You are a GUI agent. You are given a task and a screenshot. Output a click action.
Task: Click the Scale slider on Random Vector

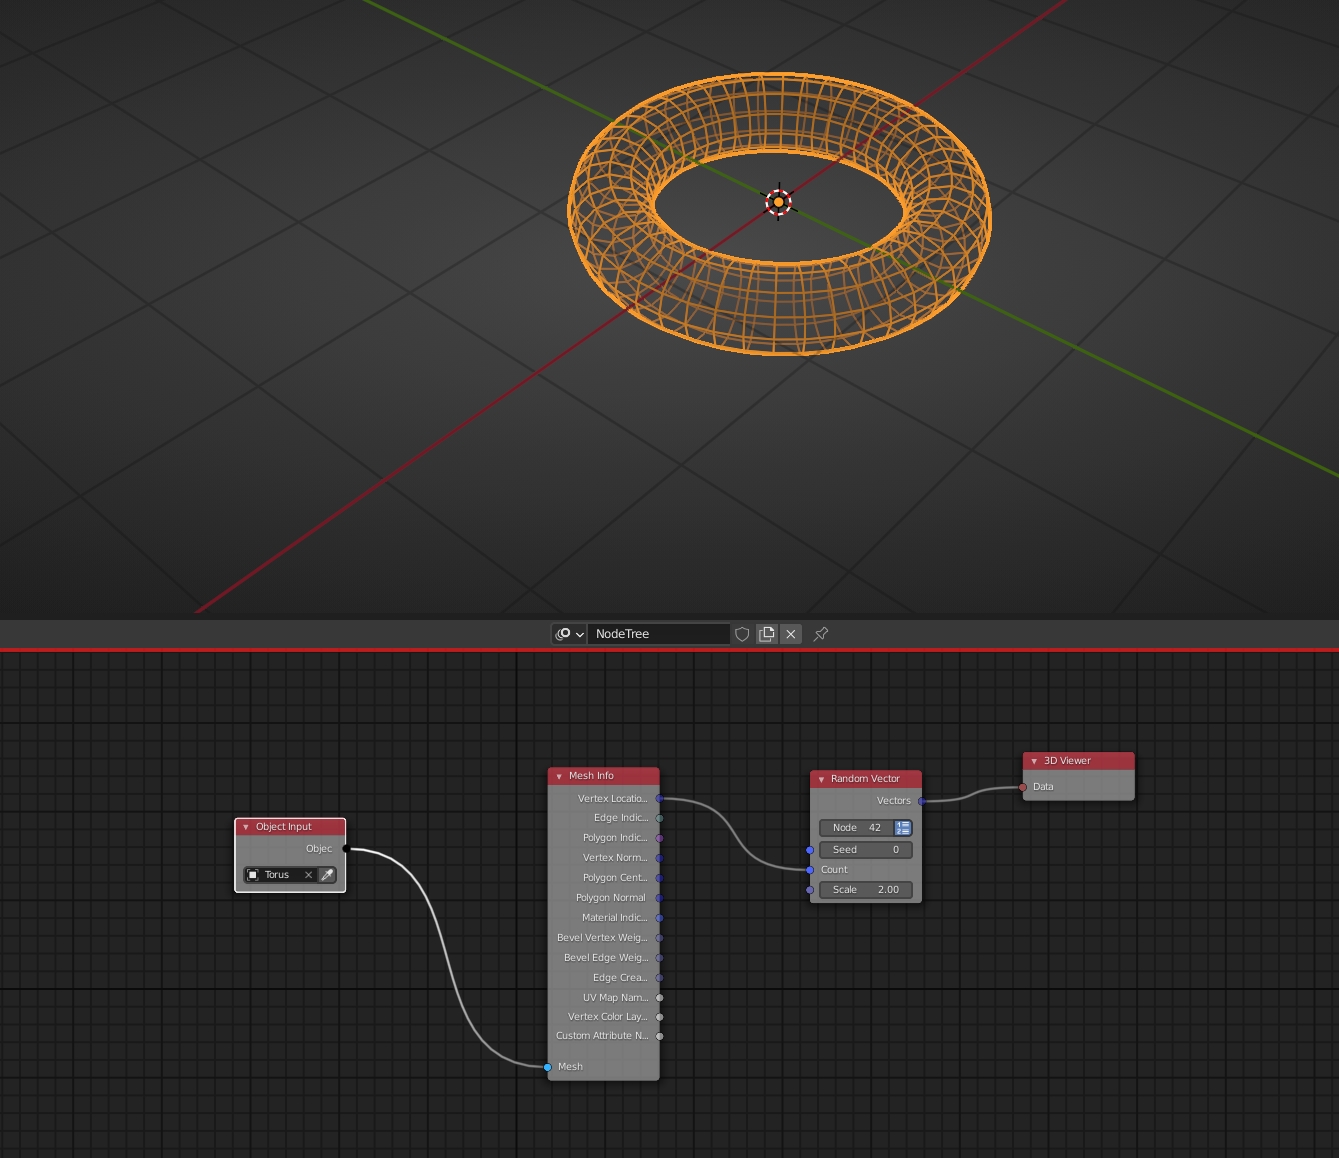[865, 889]
